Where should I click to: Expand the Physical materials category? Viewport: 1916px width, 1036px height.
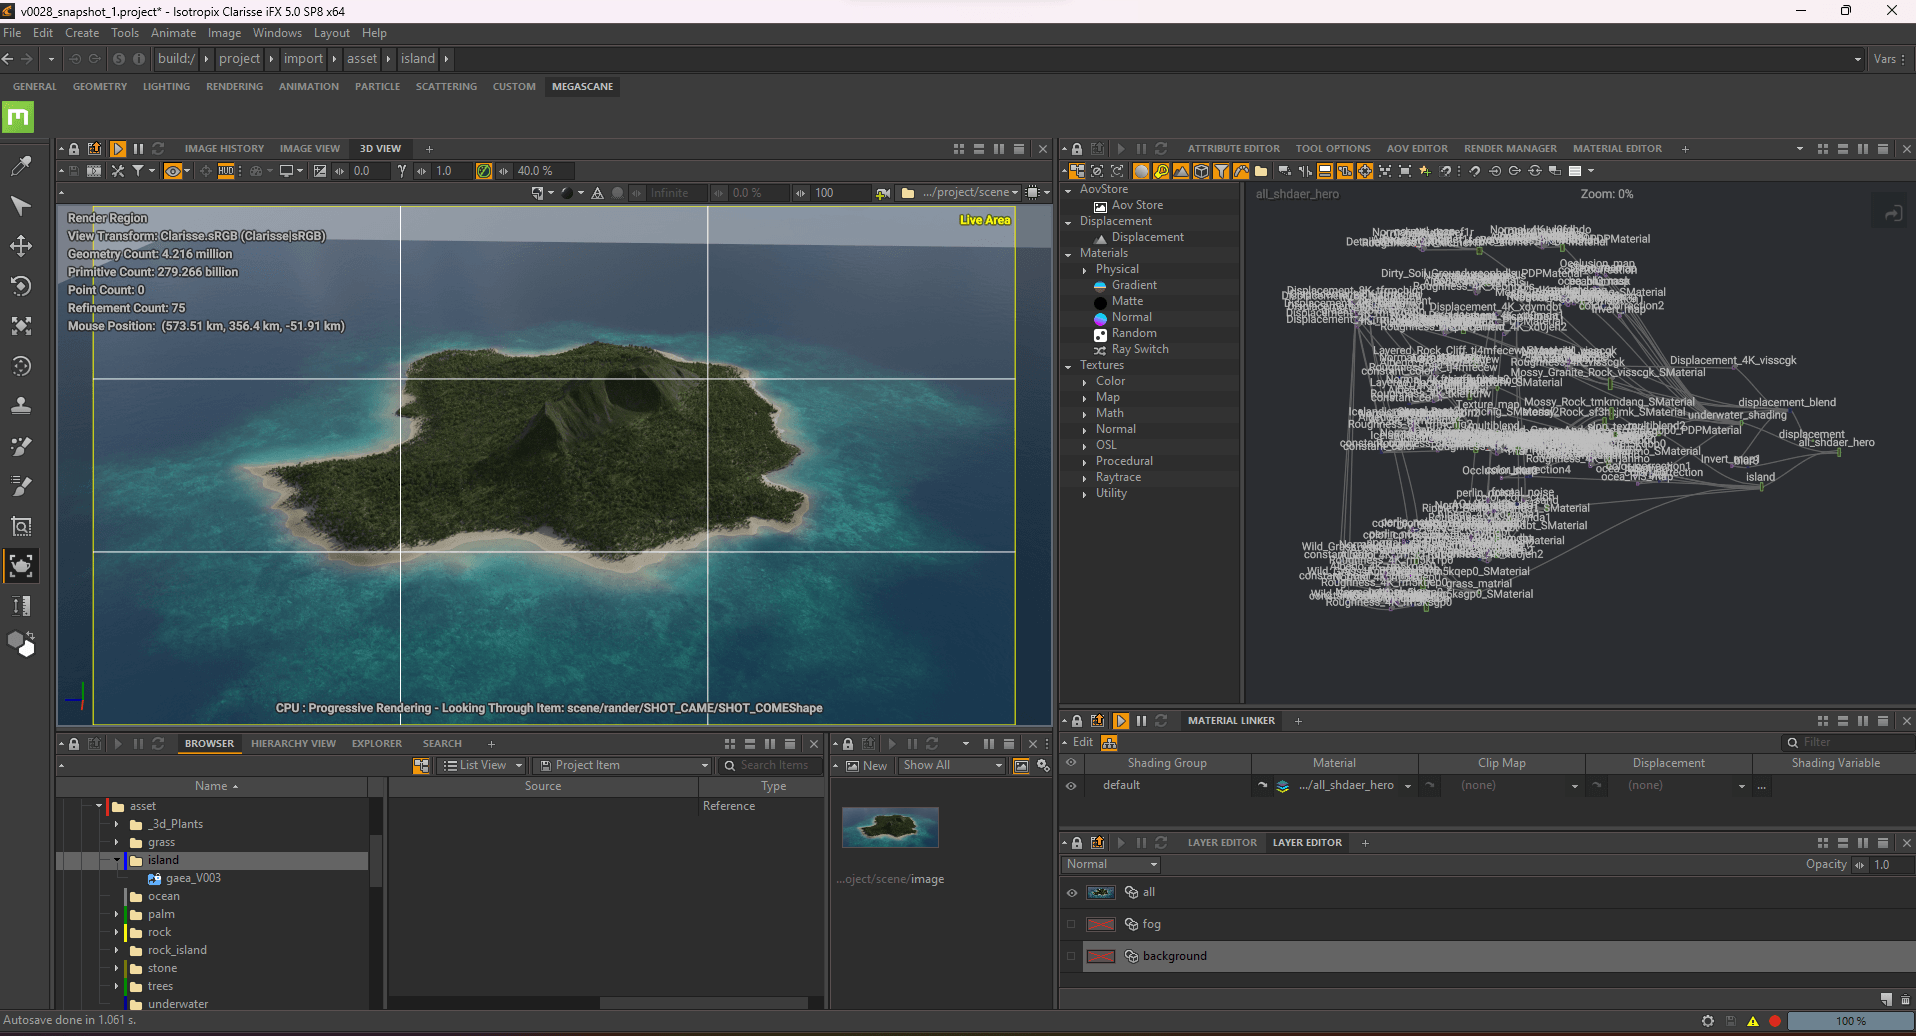pyautogui.click(x=1085, y=270)
